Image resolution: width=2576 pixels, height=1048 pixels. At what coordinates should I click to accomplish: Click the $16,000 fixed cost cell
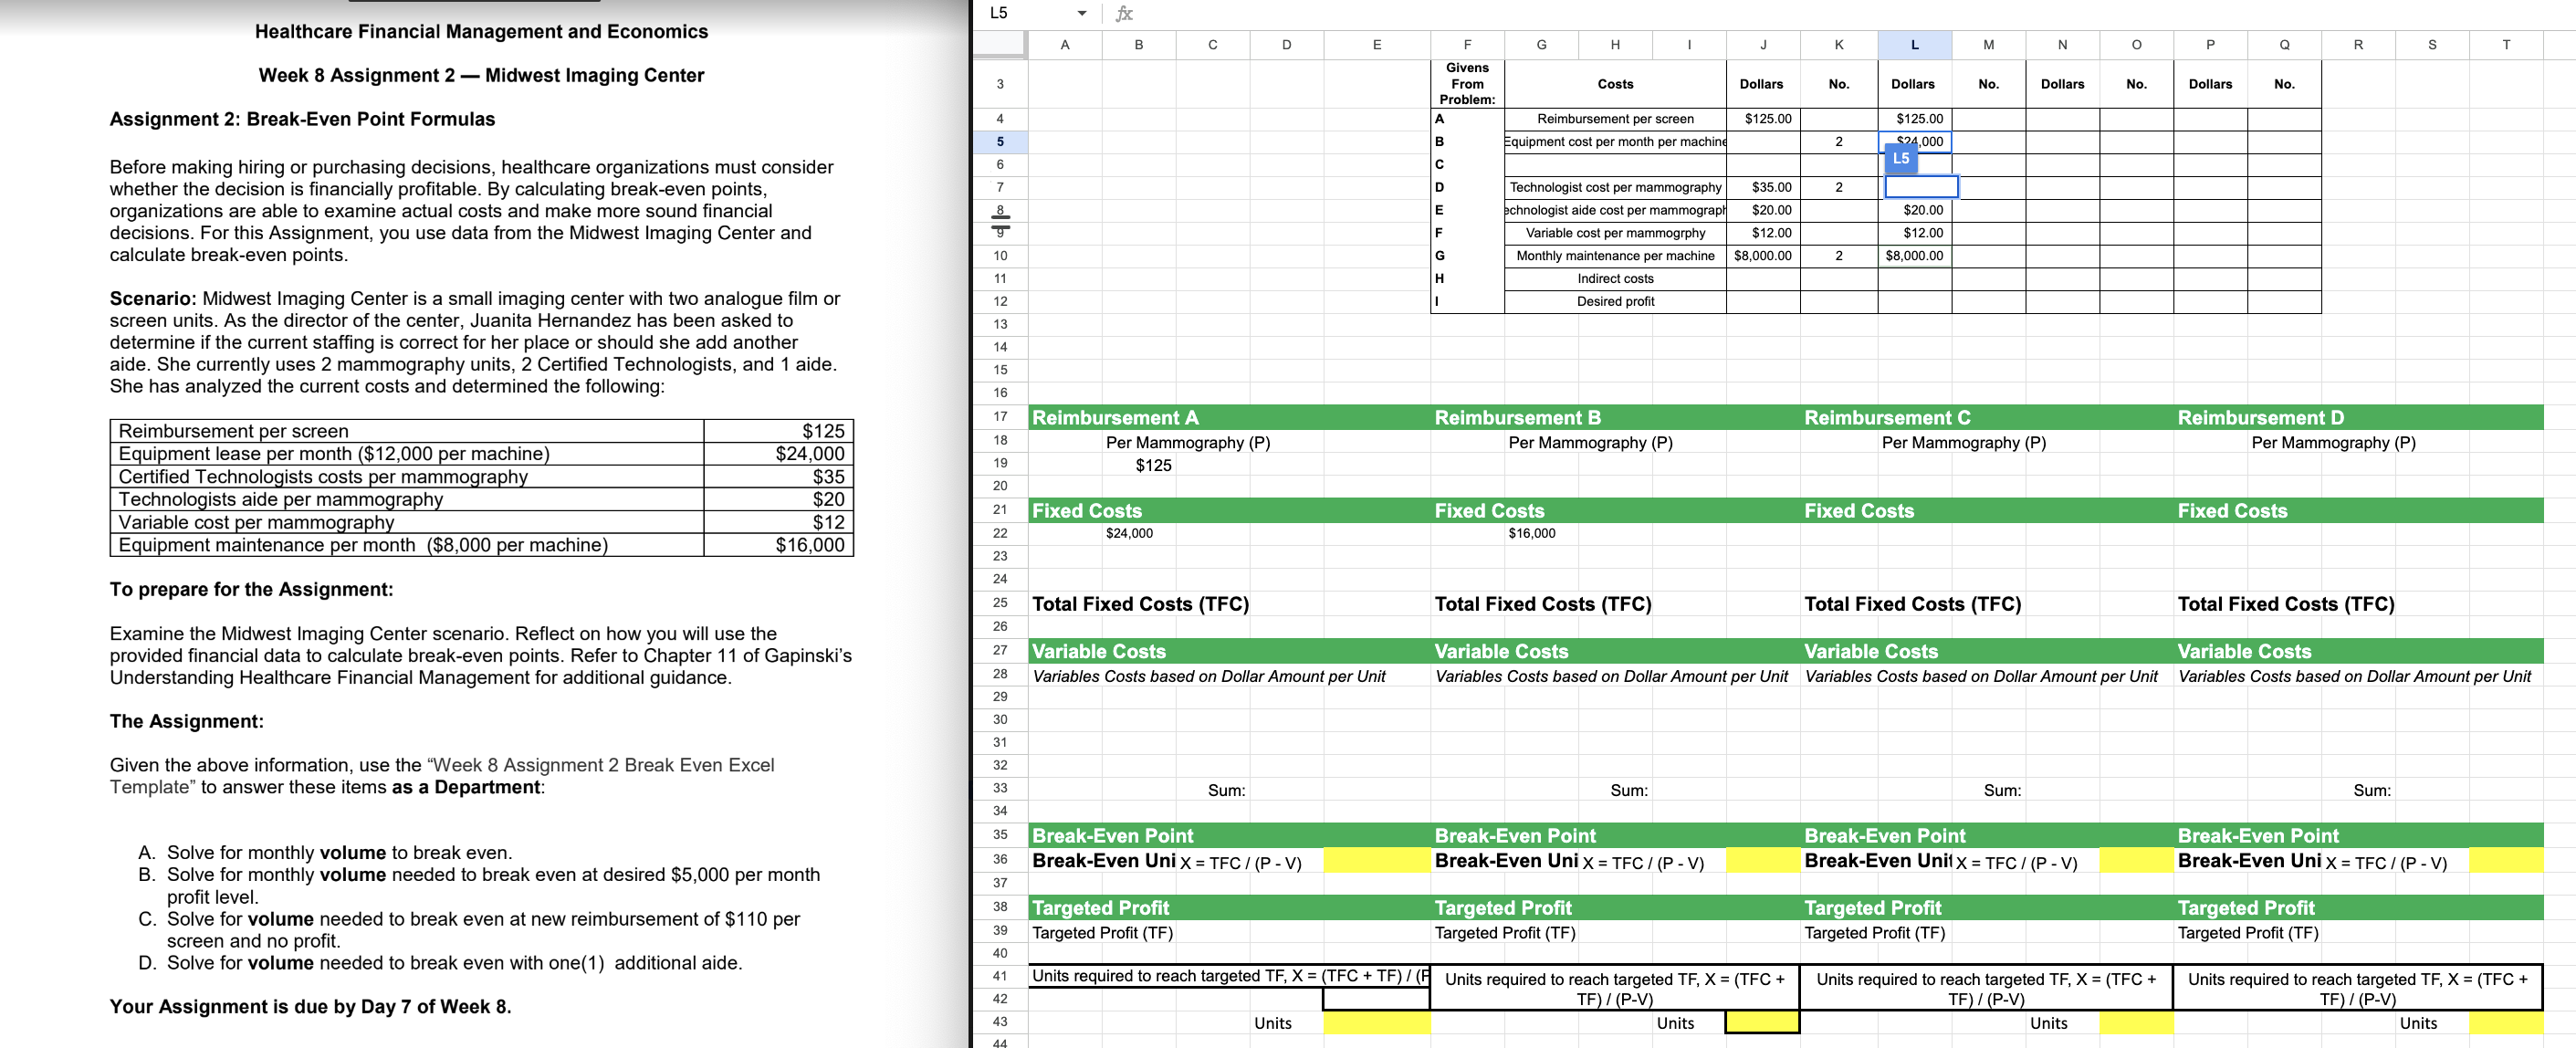1531,533
